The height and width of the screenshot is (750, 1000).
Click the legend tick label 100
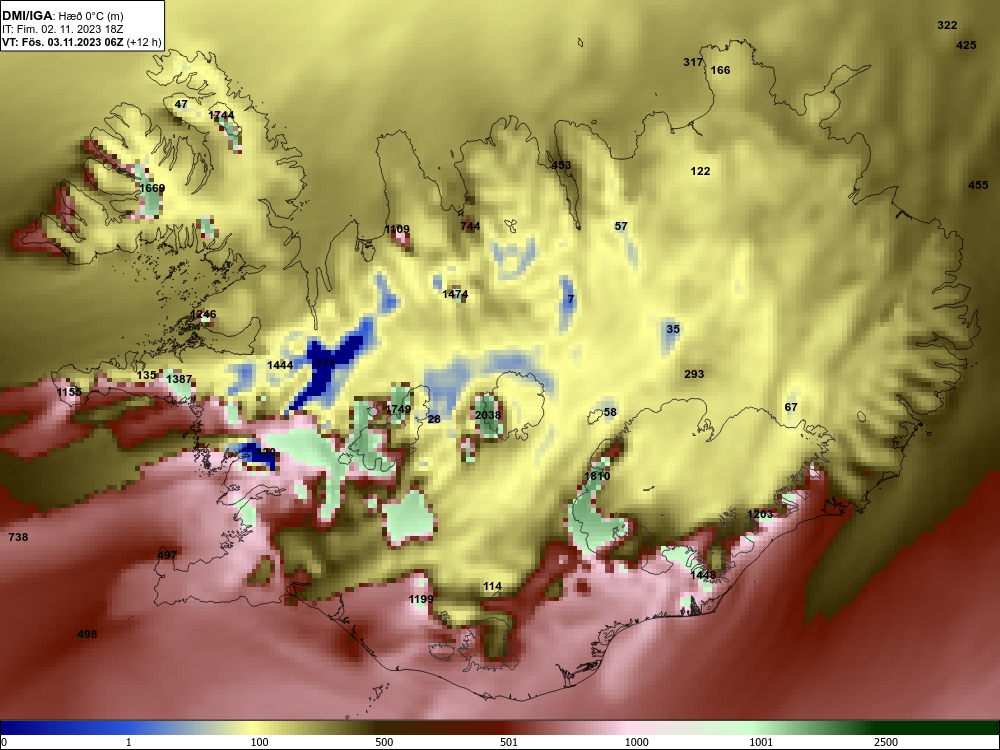pos(259,742)
